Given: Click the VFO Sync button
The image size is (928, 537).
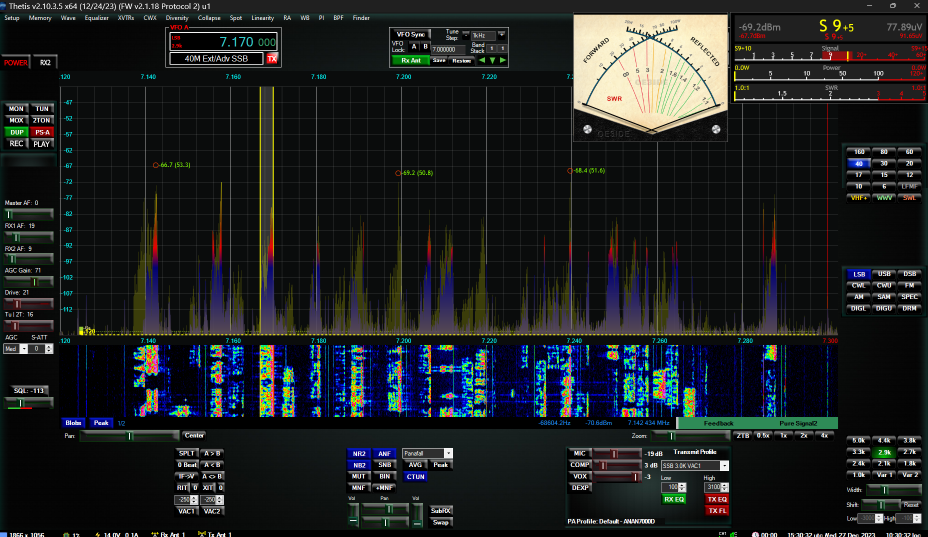Looking at the screenshot, I should (410, 34).
